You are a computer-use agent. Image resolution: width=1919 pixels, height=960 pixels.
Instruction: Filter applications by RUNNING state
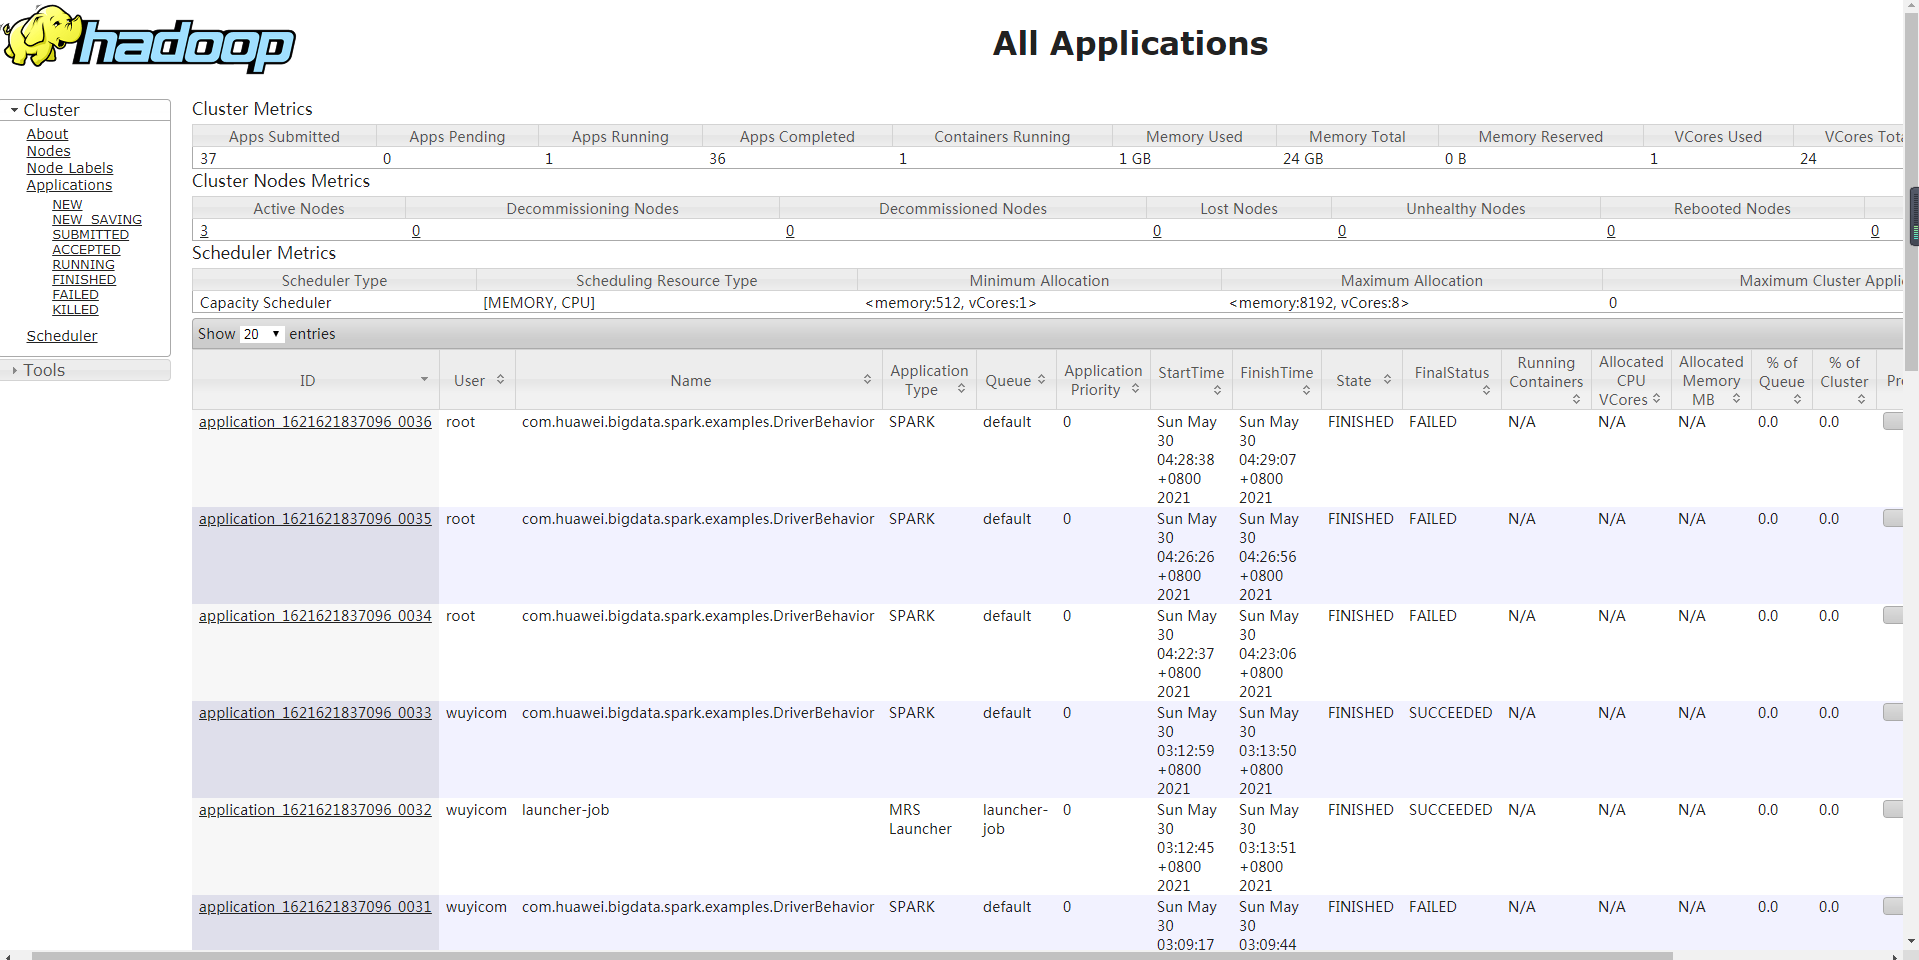[x=83, y=265]
